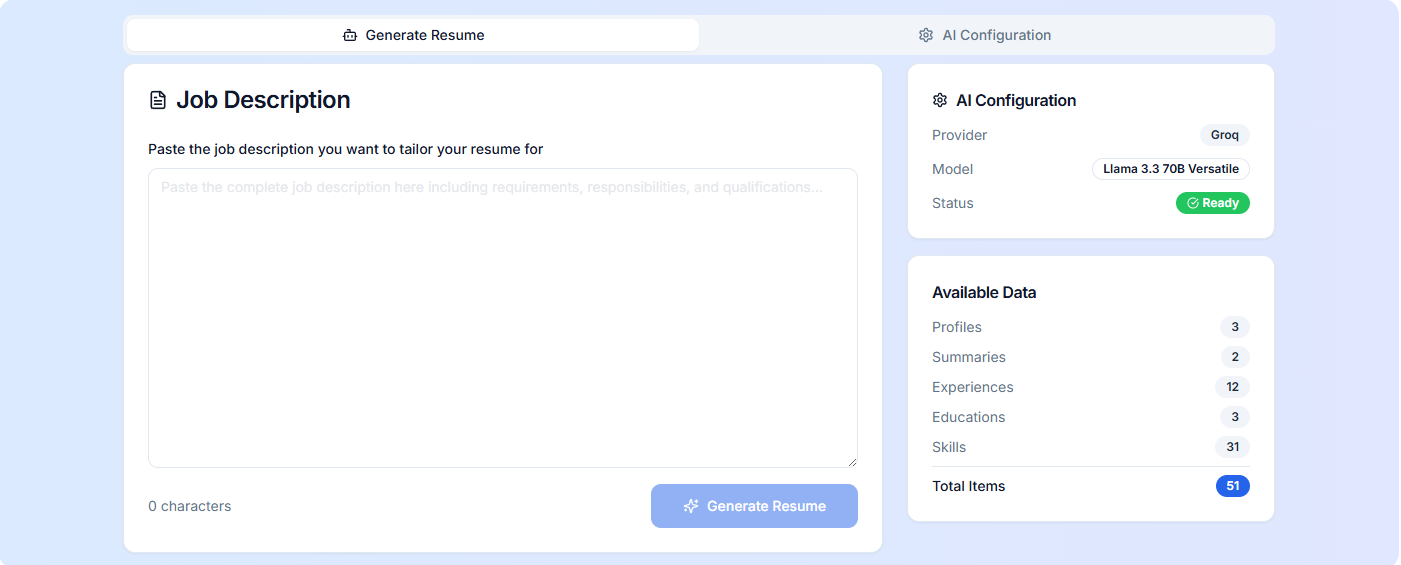Click the gear icon on AI Configuration tab

pos(925,35)
